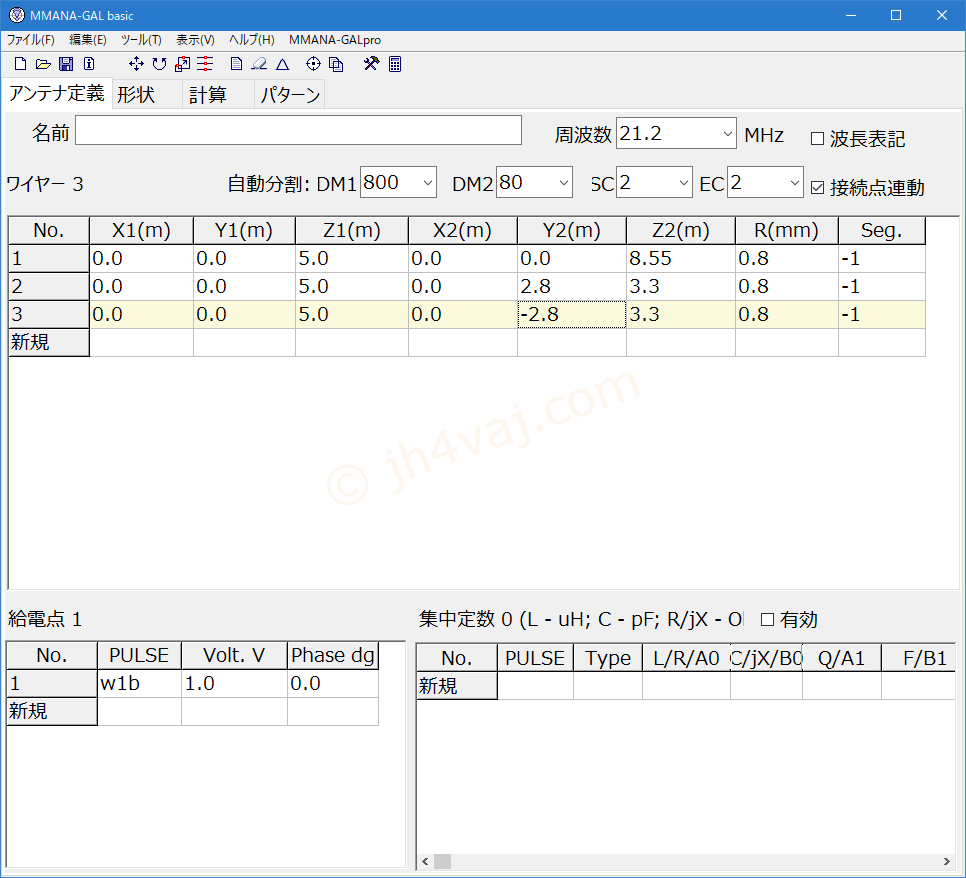The height and width of the screenshot is (878, 966).
Task: Select the アンテナ定義 tab
Action: (57, 94)
